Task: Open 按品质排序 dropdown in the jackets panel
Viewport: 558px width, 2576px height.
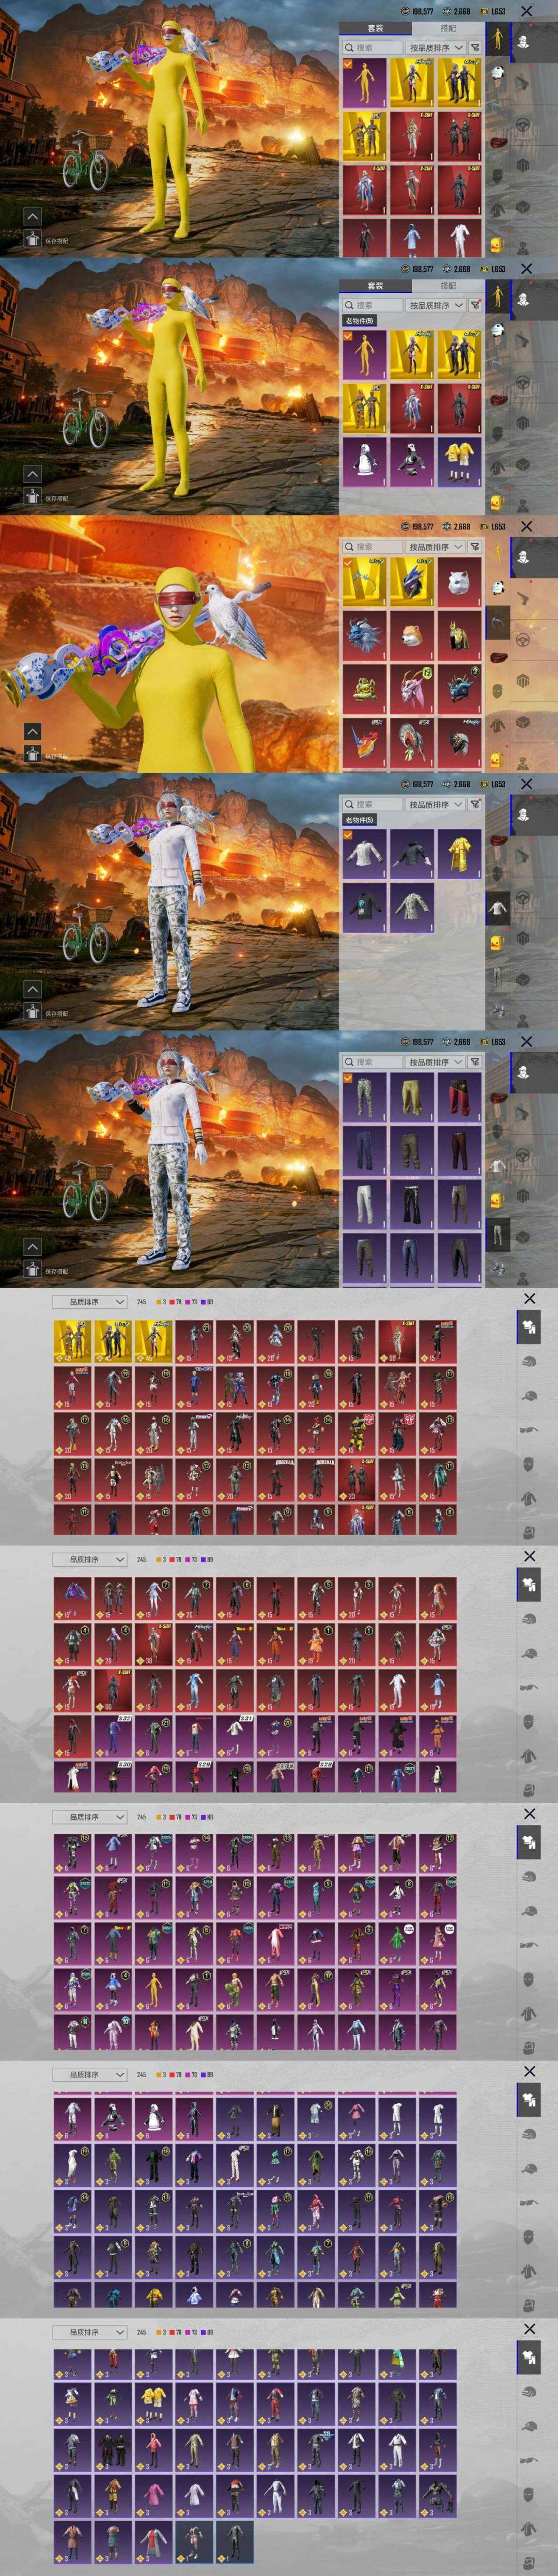Action: 435,804
